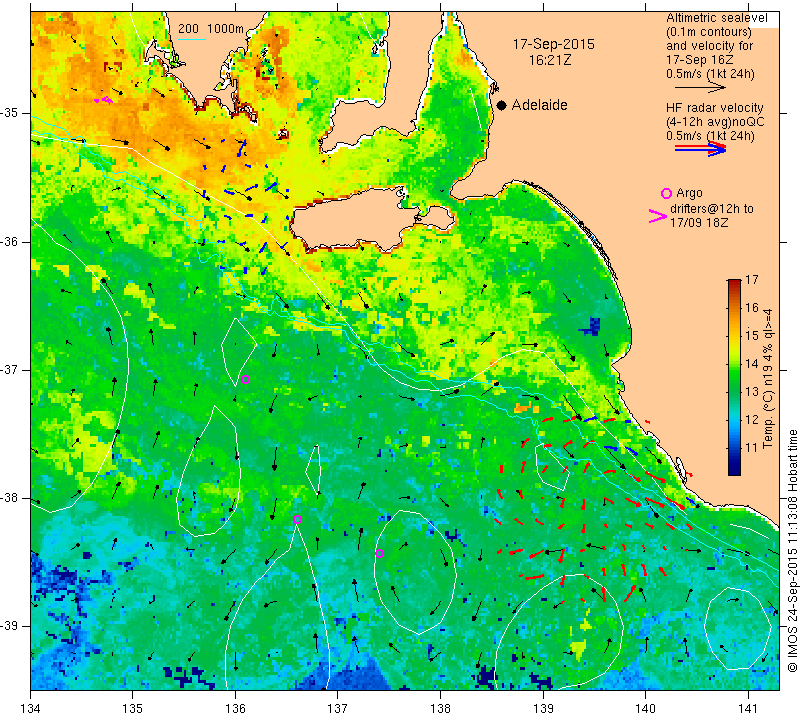Screen dimensions: 800x720
Task: Click the 'Altimetric sealevel' legend heading
Action: coord(716,18)
